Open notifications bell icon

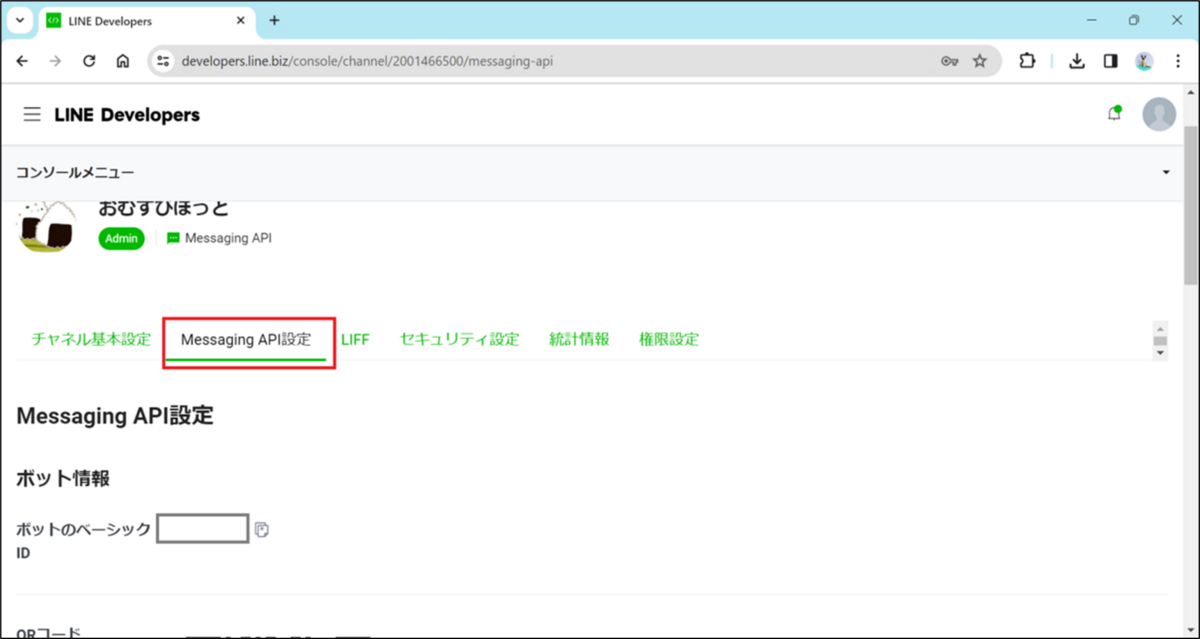click(x=1114, y=114)
